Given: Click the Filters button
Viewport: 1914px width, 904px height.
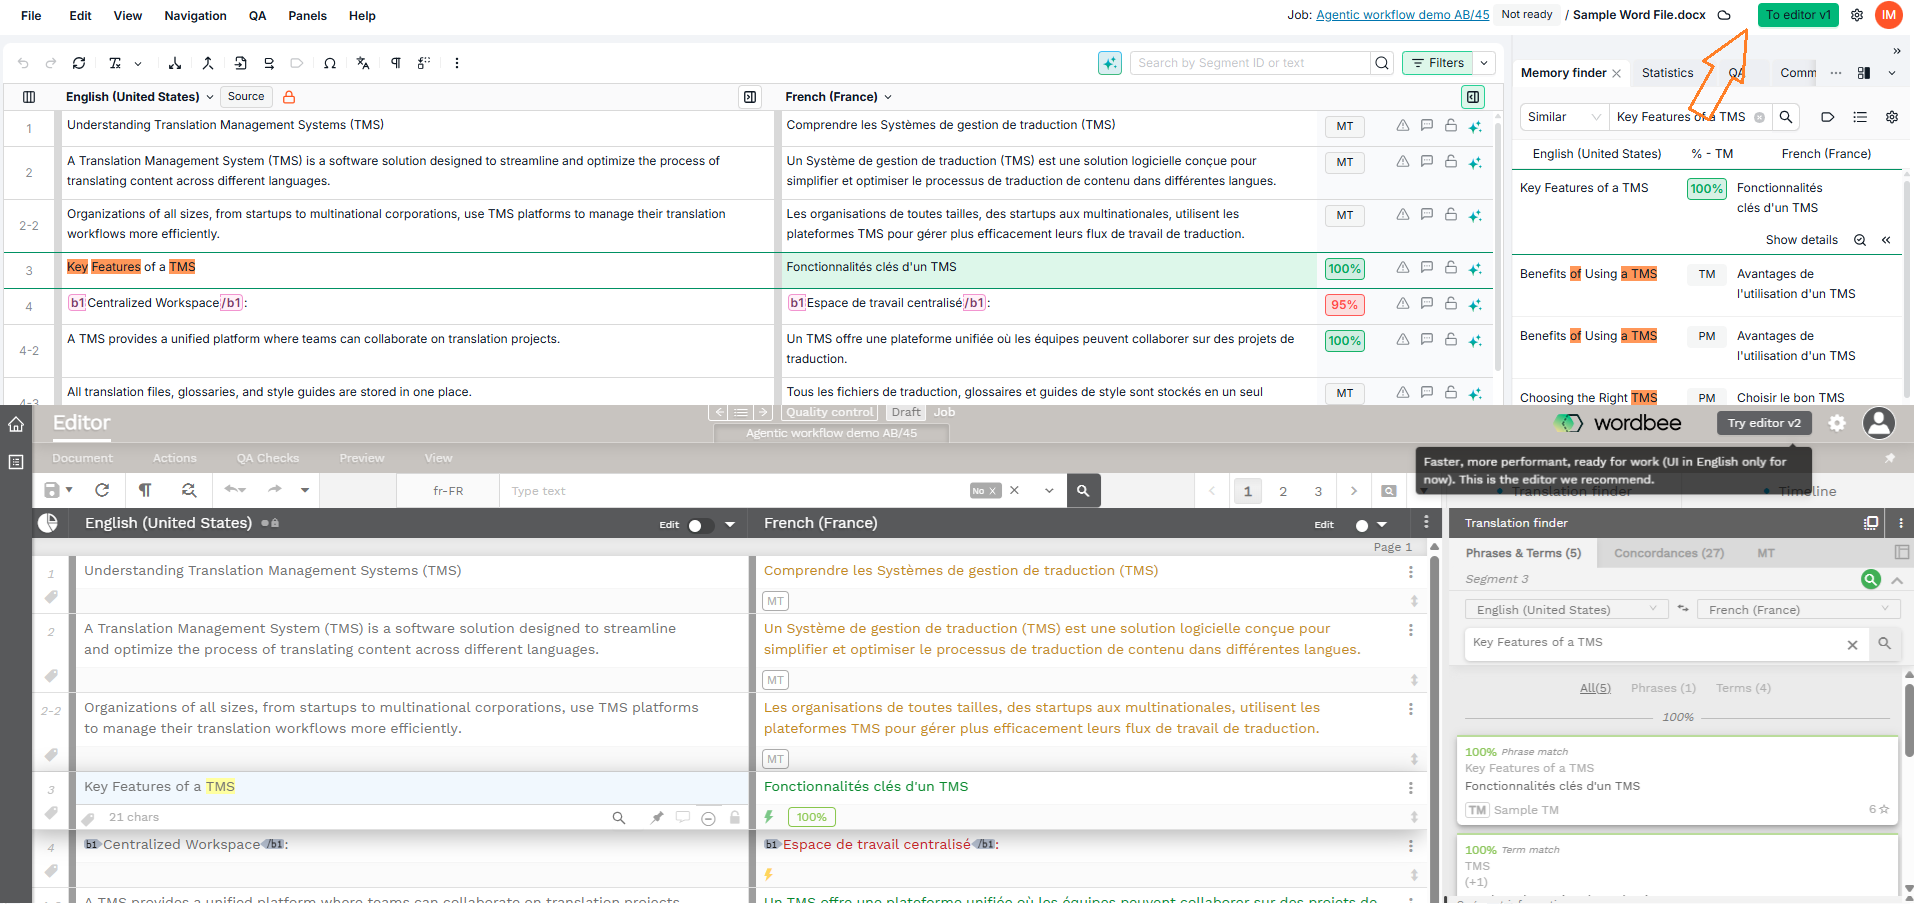Looking at the screenshot, I should click(1438, 63).
